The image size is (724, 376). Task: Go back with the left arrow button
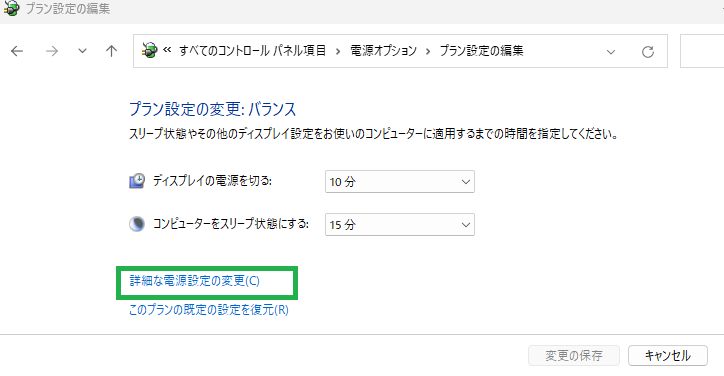pos(17,51)
